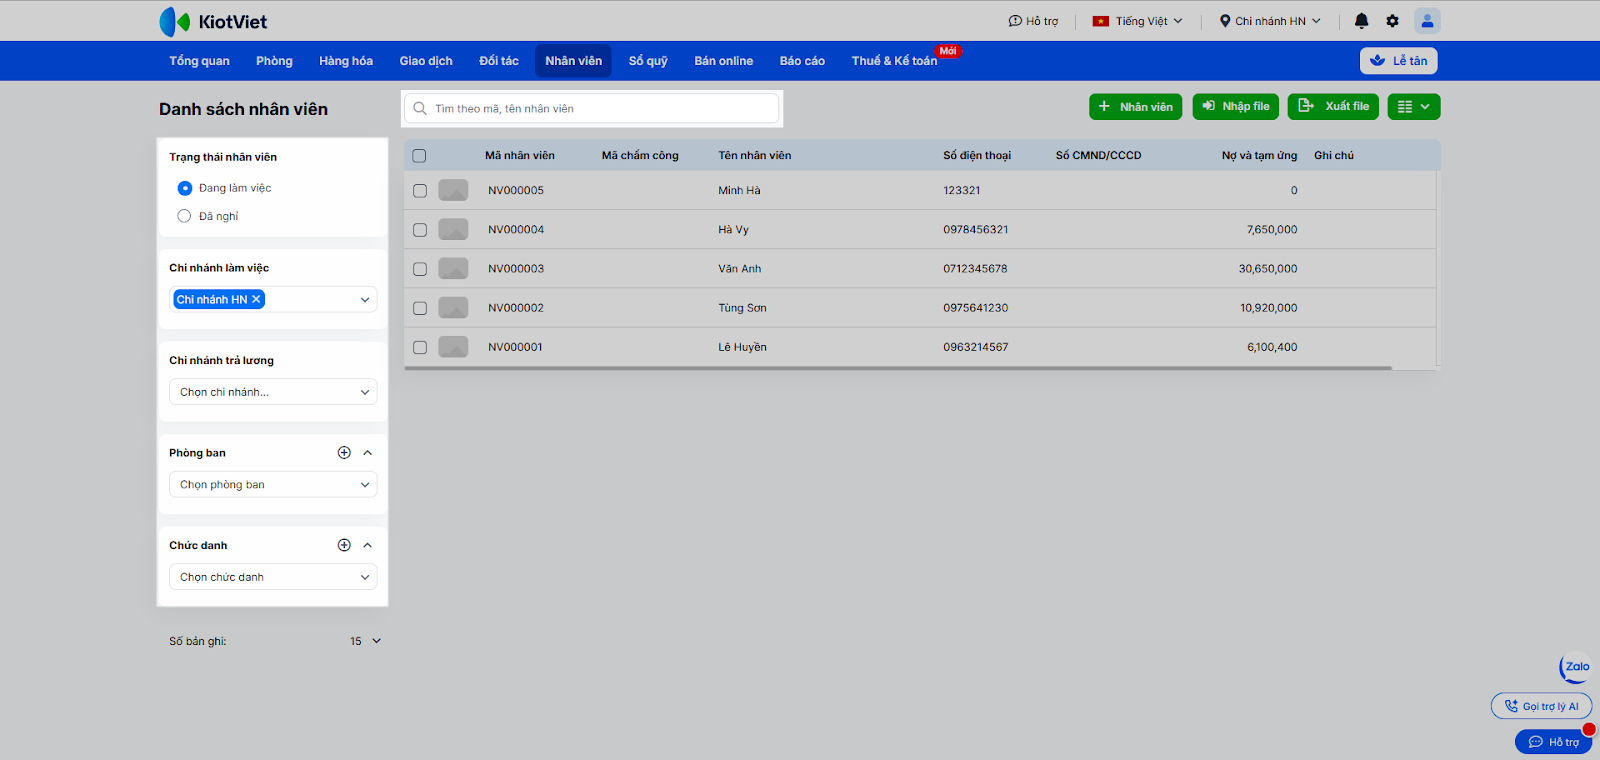Screen dimensions: 1600x760
Task: Open the Thuế & Kế toán menu
Action: point(895,61)
